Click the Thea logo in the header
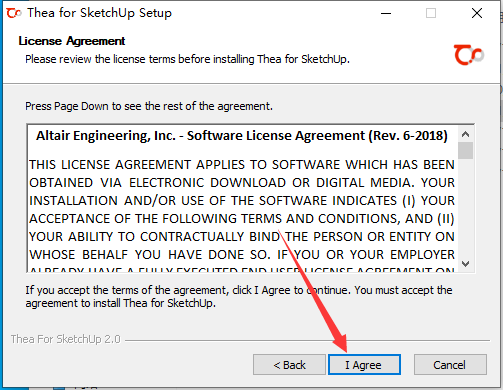This screenshot has width=503, height=390. coord(469,55)
